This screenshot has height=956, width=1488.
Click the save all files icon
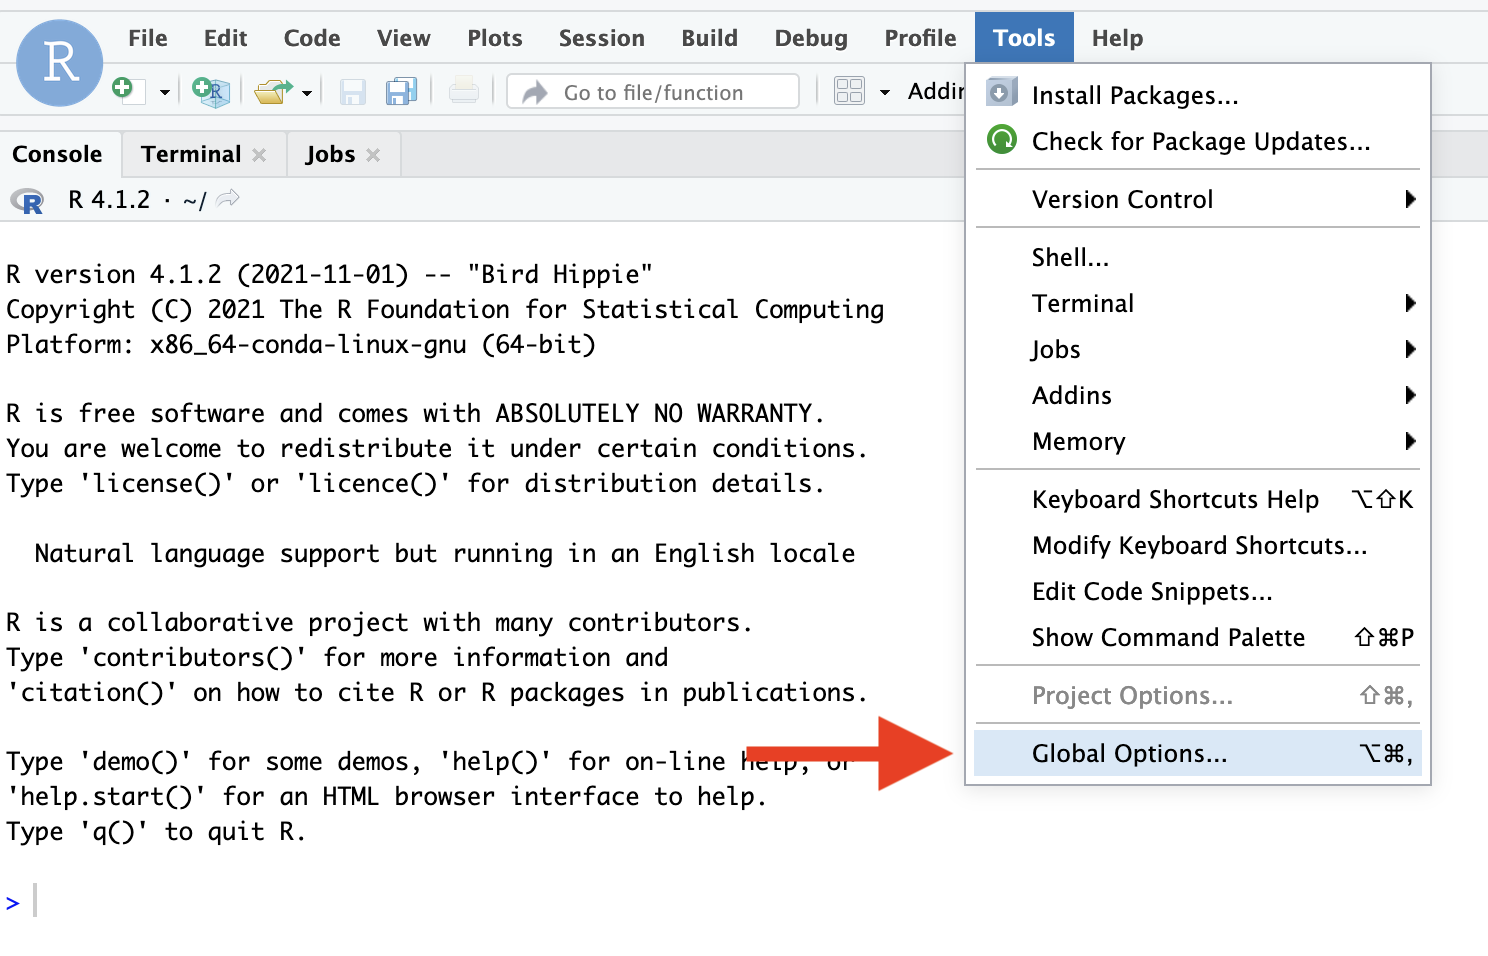pyautogui.click(x=402, y=92)
